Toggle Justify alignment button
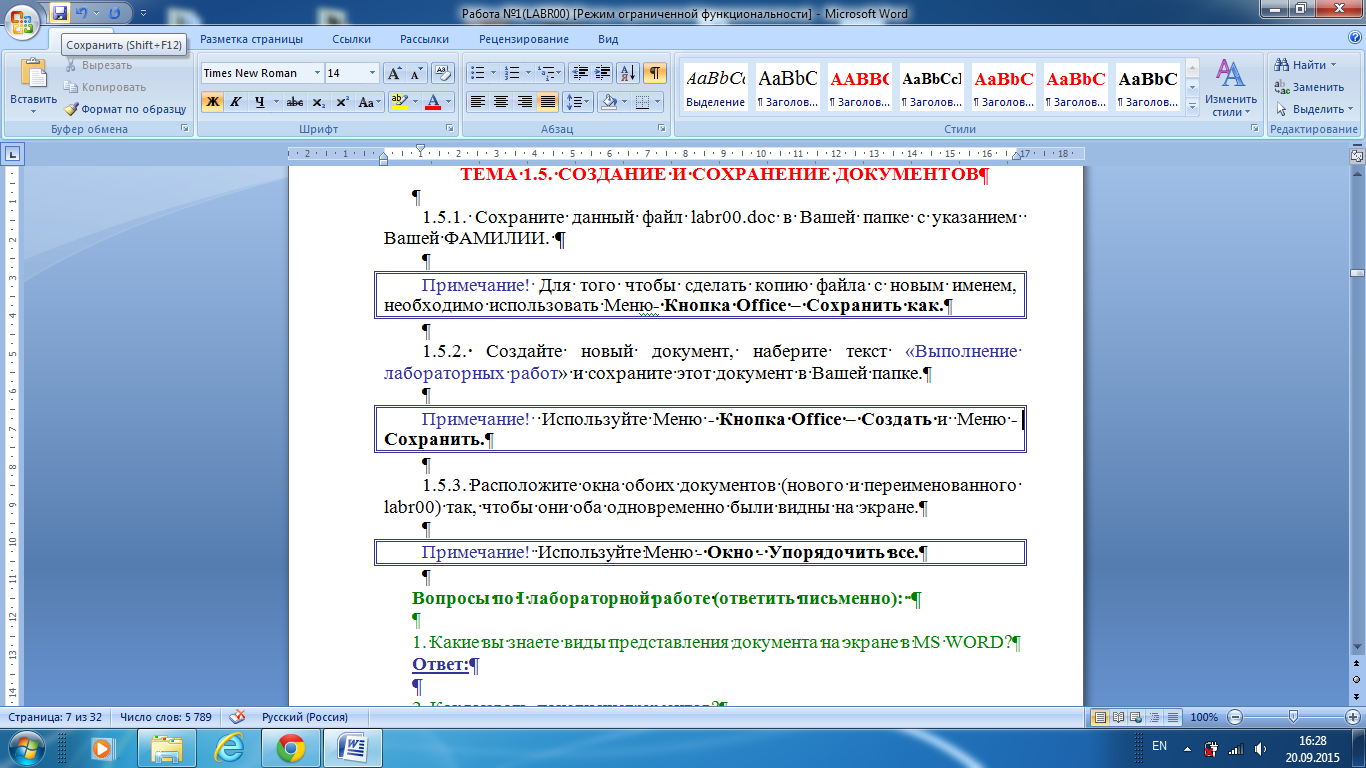Image resolution: width=1366 pixels, height=768 pixels. (x=547, y=102)
